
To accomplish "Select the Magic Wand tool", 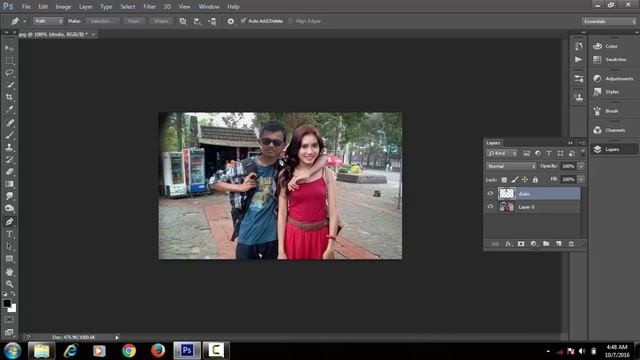I will tap(9, 85).
